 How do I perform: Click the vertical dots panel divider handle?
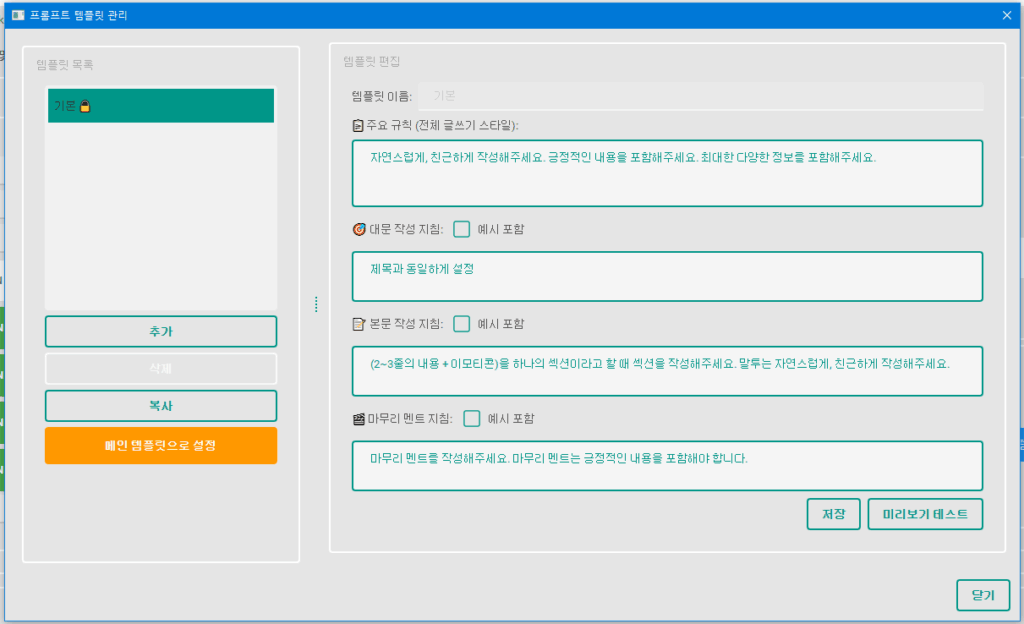(x=316, y=303)
